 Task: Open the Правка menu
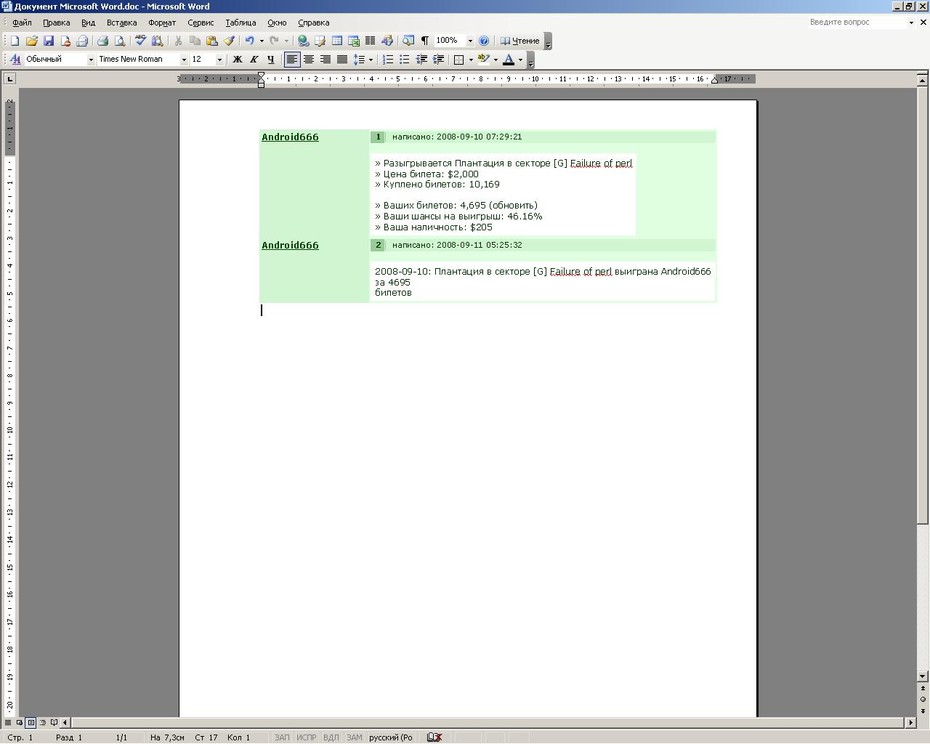tap(56, 23)
